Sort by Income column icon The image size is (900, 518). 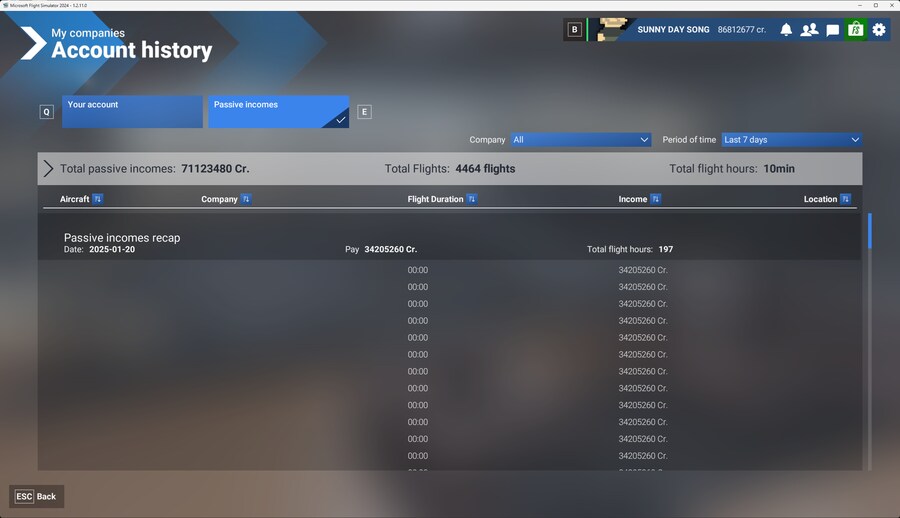[655, 199]
